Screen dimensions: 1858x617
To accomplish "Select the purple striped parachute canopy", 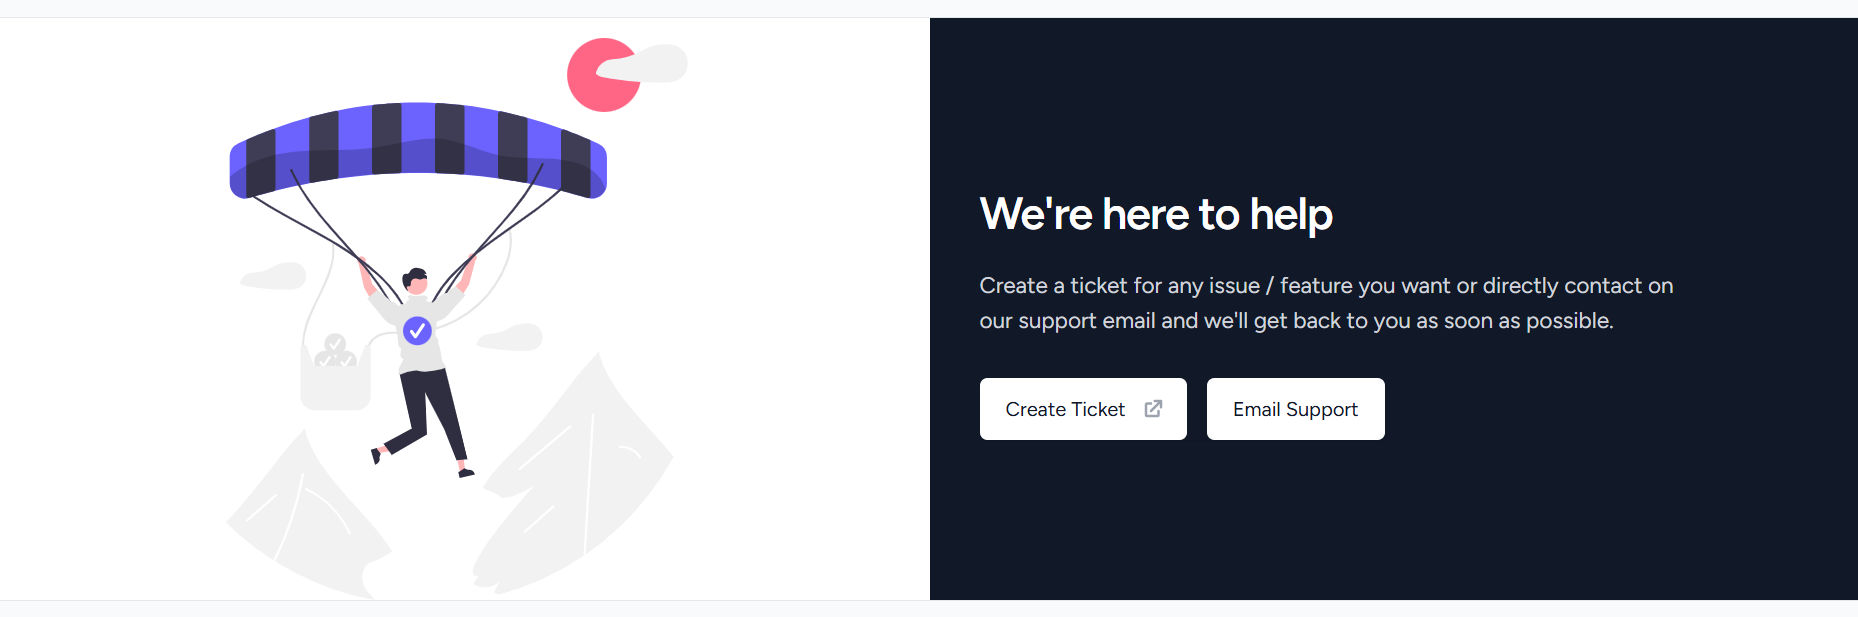I will tap(418, 145).
